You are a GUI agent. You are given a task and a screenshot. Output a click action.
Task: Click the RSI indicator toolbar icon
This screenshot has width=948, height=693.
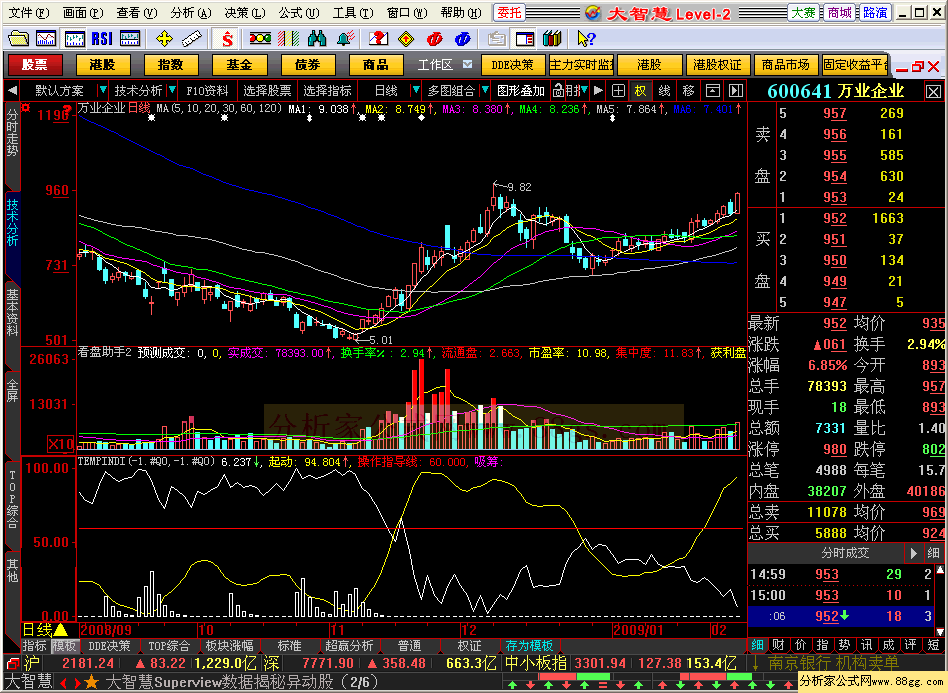coord(102,39)
